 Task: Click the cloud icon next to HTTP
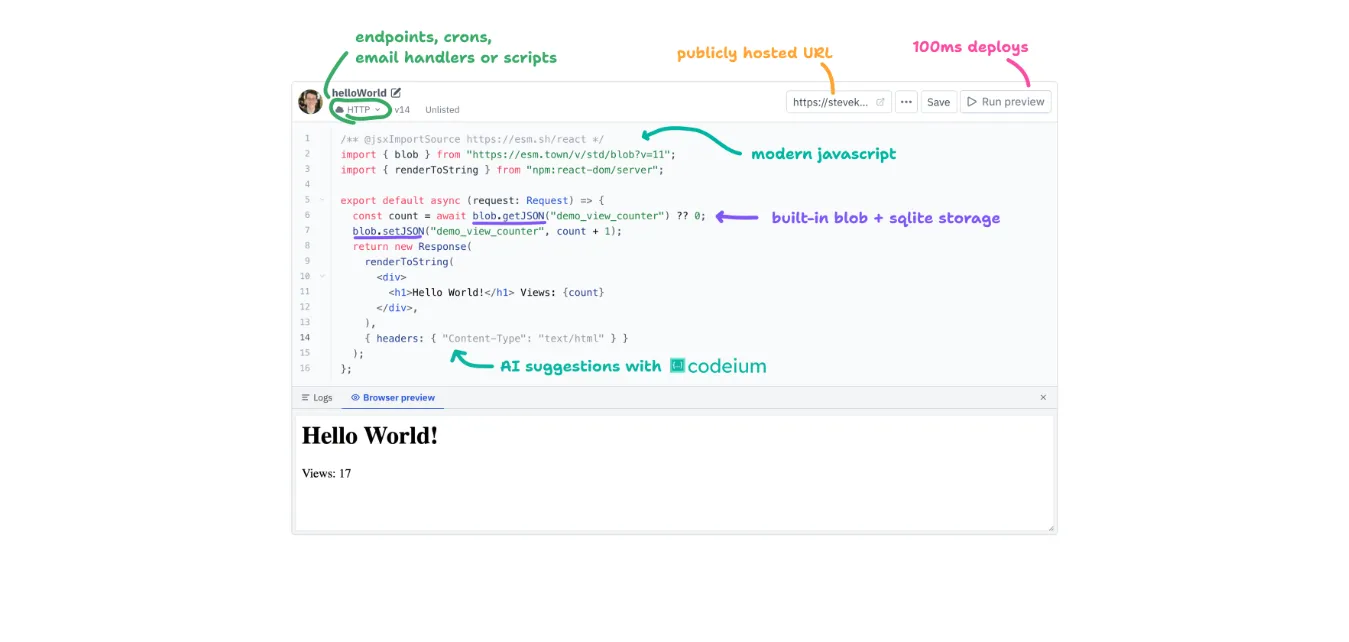pos(340,110)
